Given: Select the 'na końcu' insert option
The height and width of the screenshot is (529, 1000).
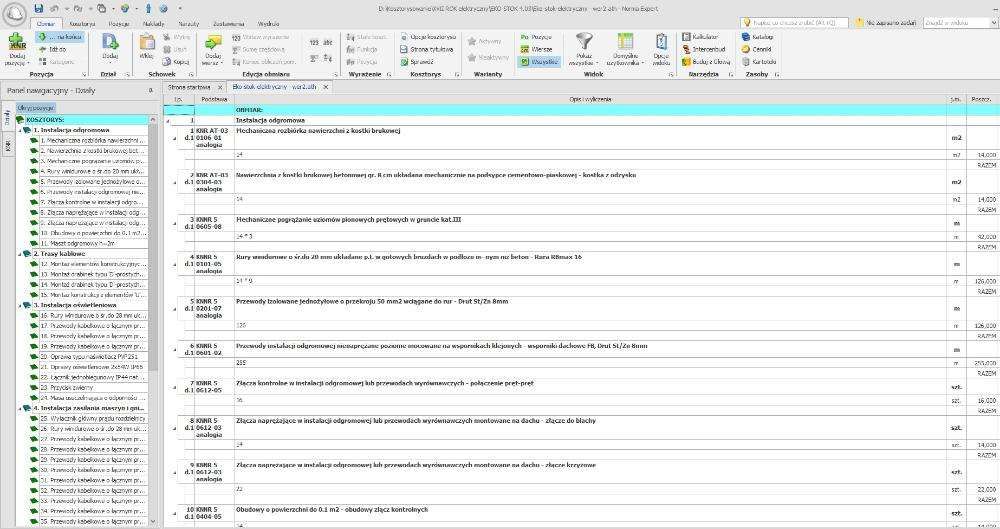Looking at the screenshot, I should coord(60,37).
